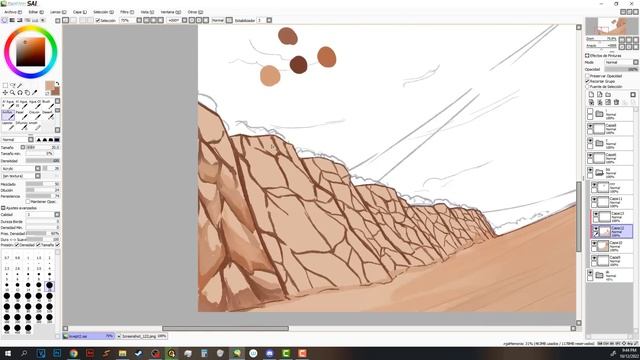This screenshot has width=640, height=360.
Task: Collapse the Efectos de Pintura section
Action: point(587,56)
